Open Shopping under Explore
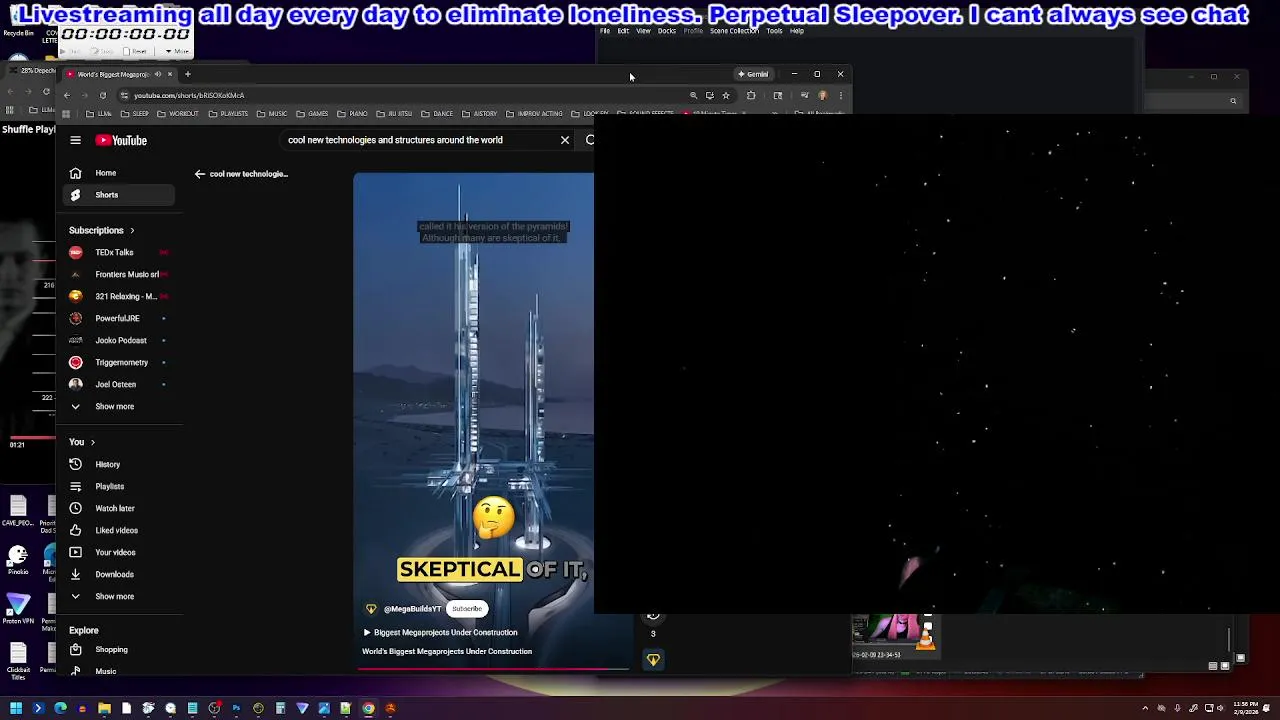This screenshot has height=720, width=1280. [x=120, y=649]
